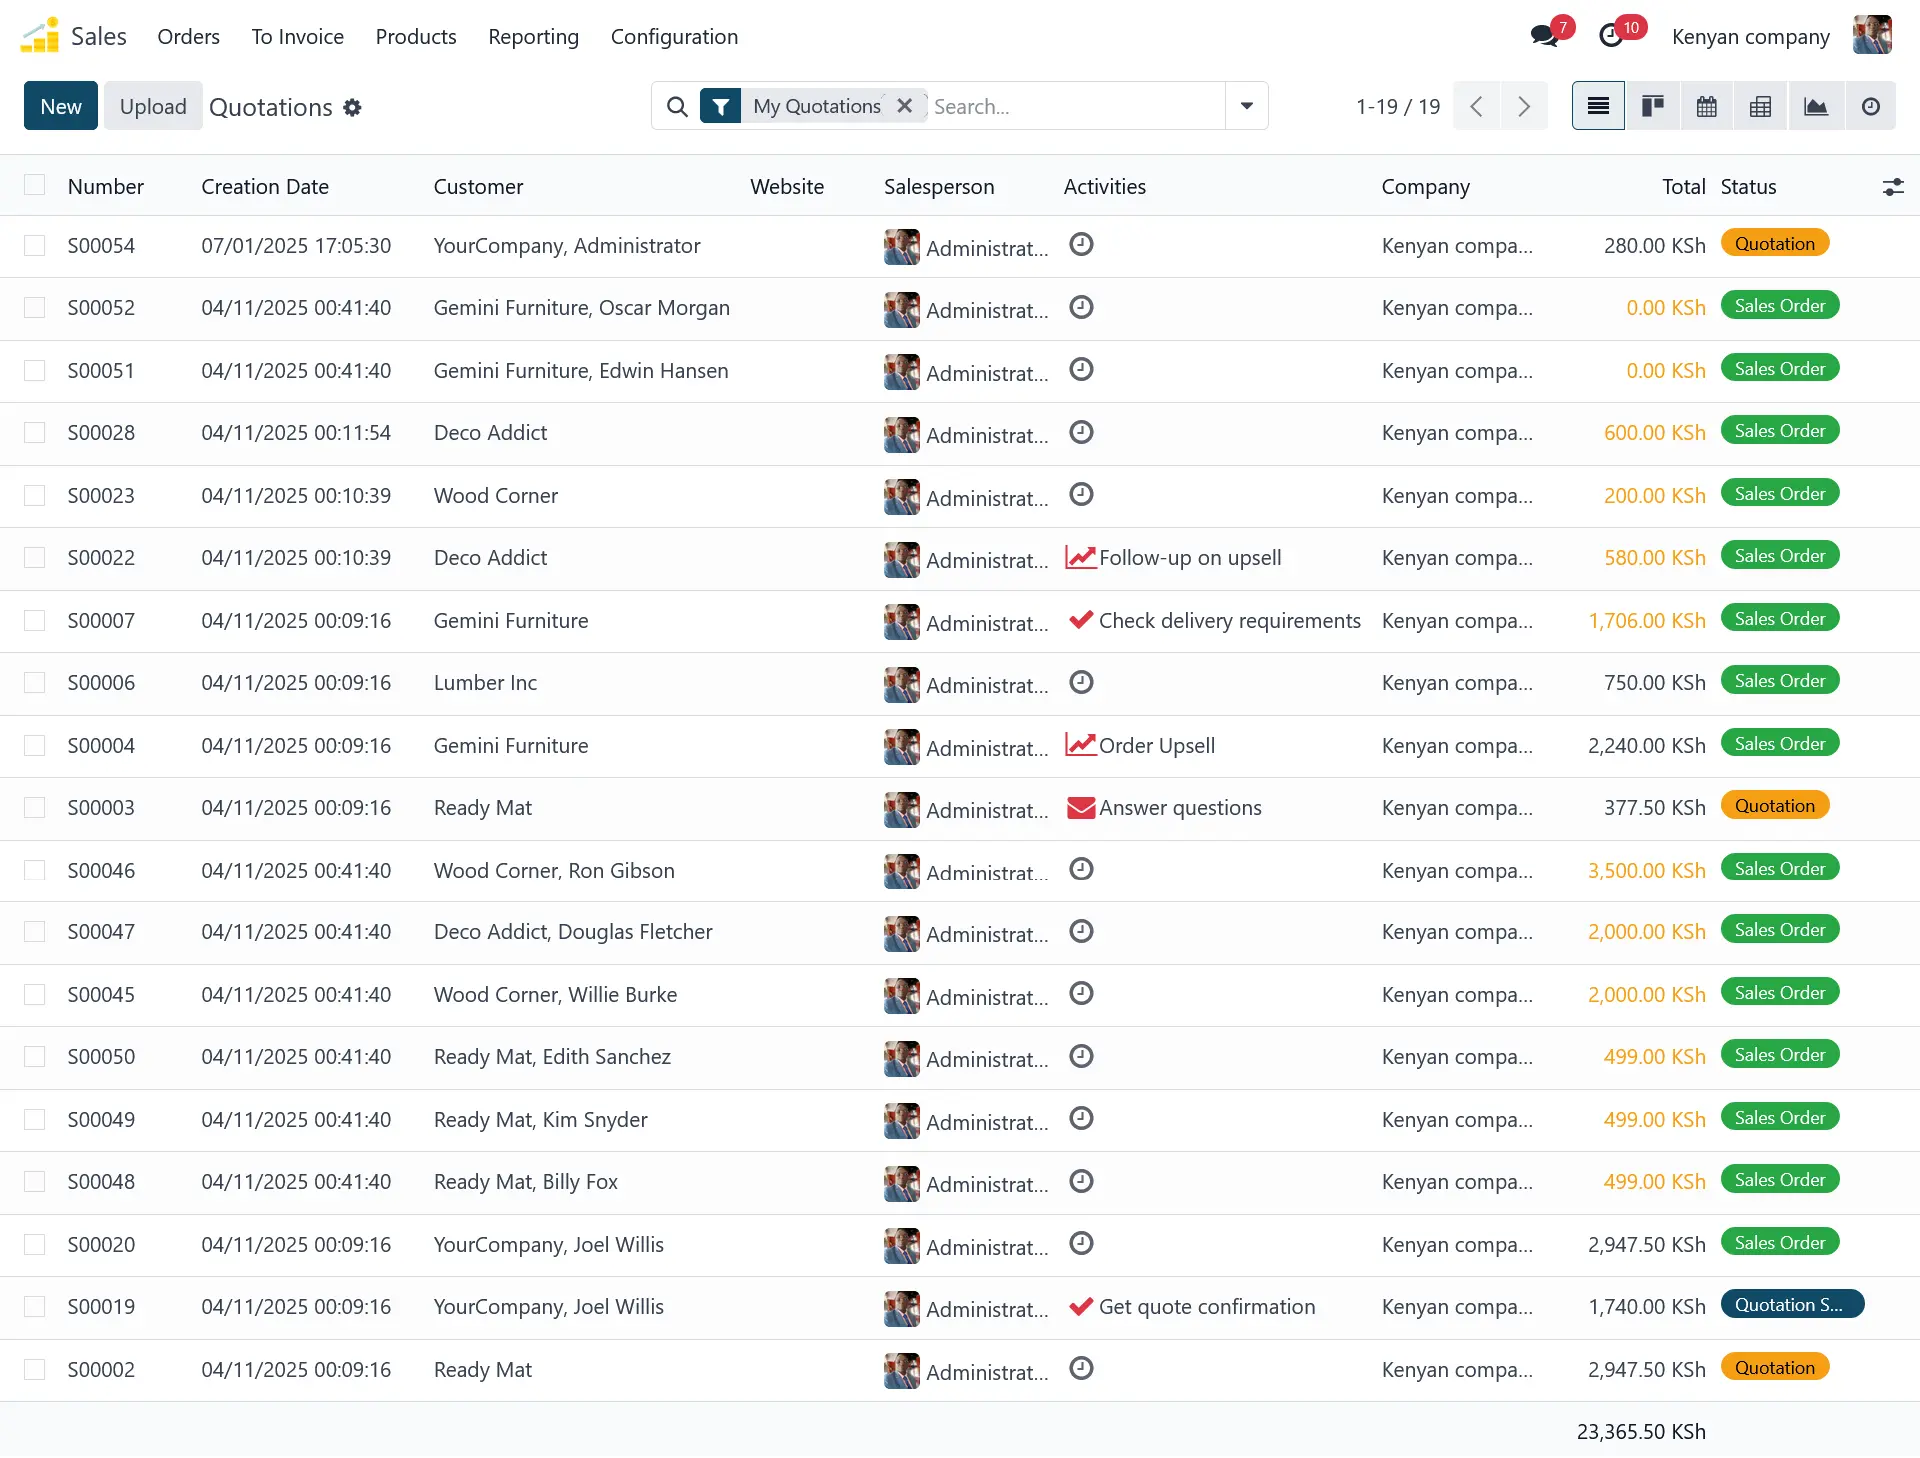Open the Calendar view
Viewport: 1920px width, 1458px height.
coord(1706,106)
